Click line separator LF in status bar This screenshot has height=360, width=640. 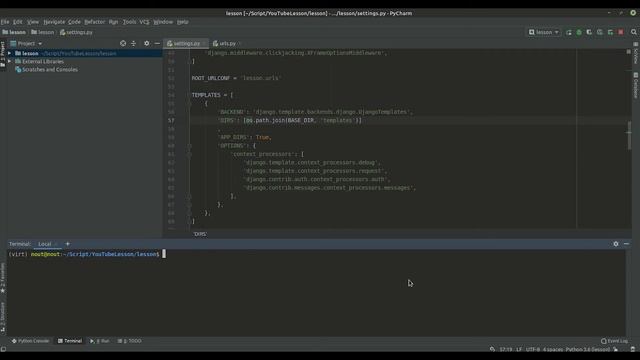point(519,349)
